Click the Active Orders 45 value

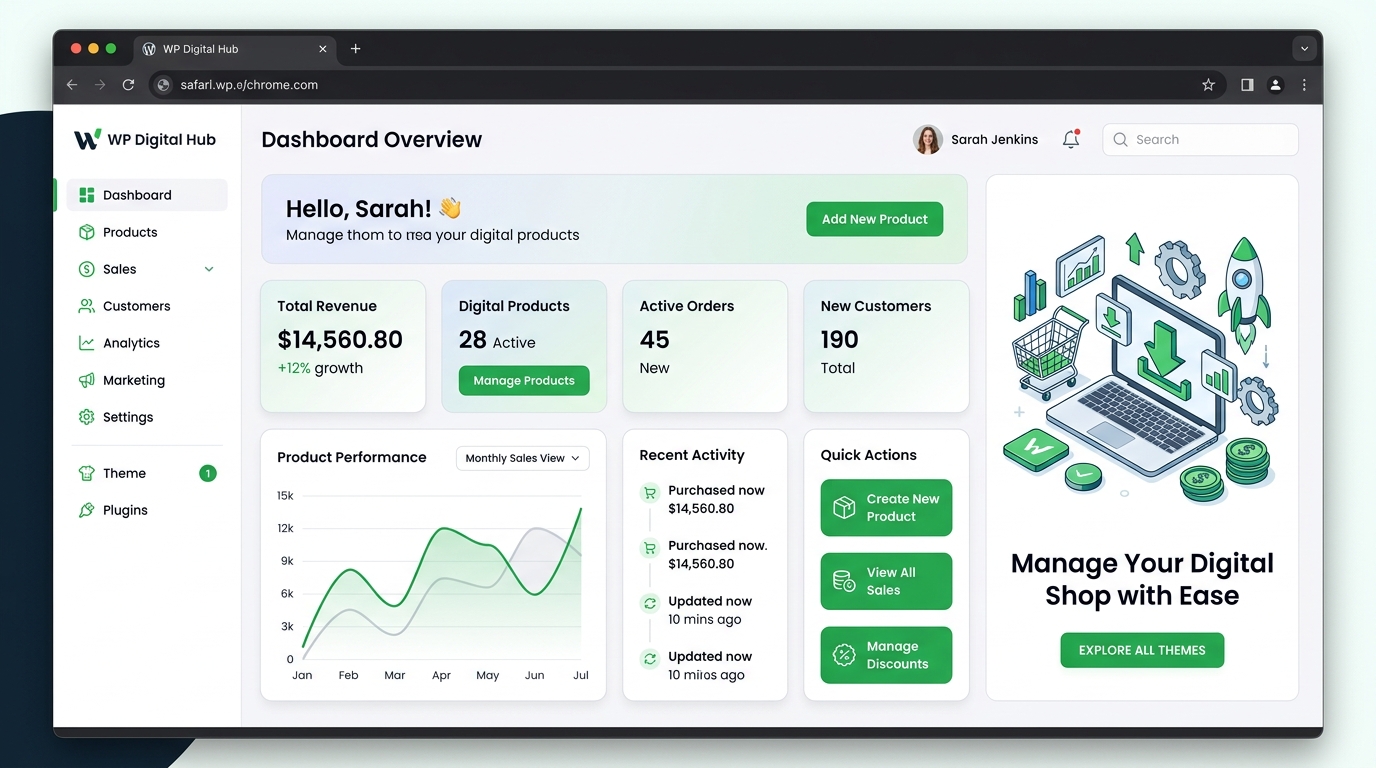(654, 340)
